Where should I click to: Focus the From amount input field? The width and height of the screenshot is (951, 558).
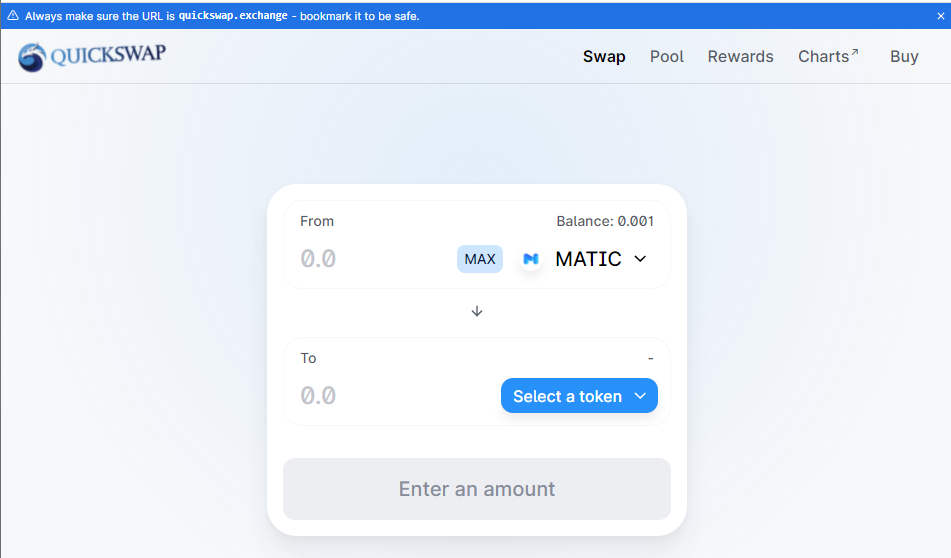370,259
